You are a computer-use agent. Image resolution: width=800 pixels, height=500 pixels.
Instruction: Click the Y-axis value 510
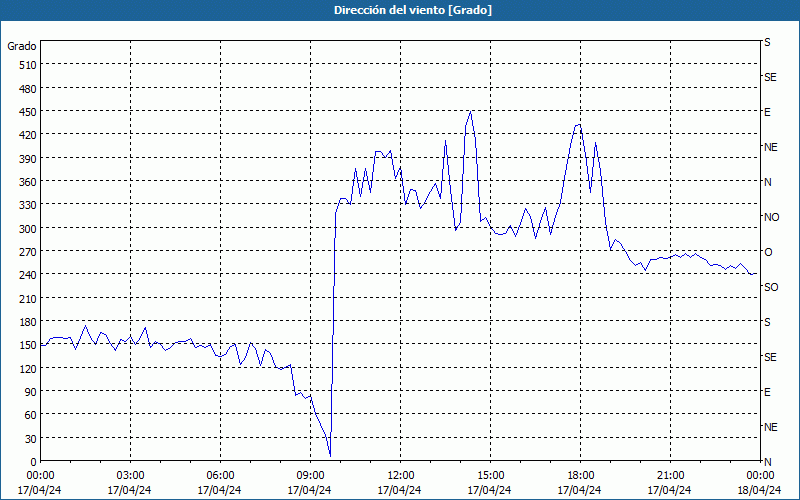tap(28, 65)
